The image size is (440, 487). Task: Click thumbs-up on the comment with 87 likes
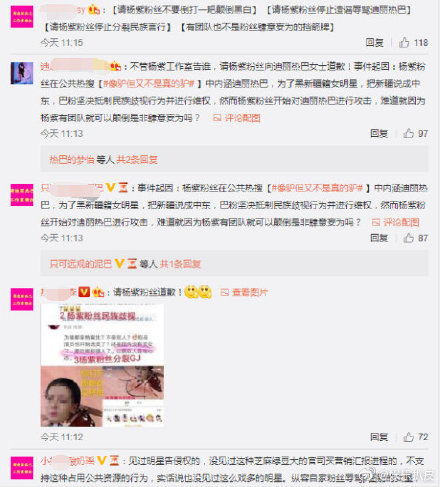click(408, 238)
